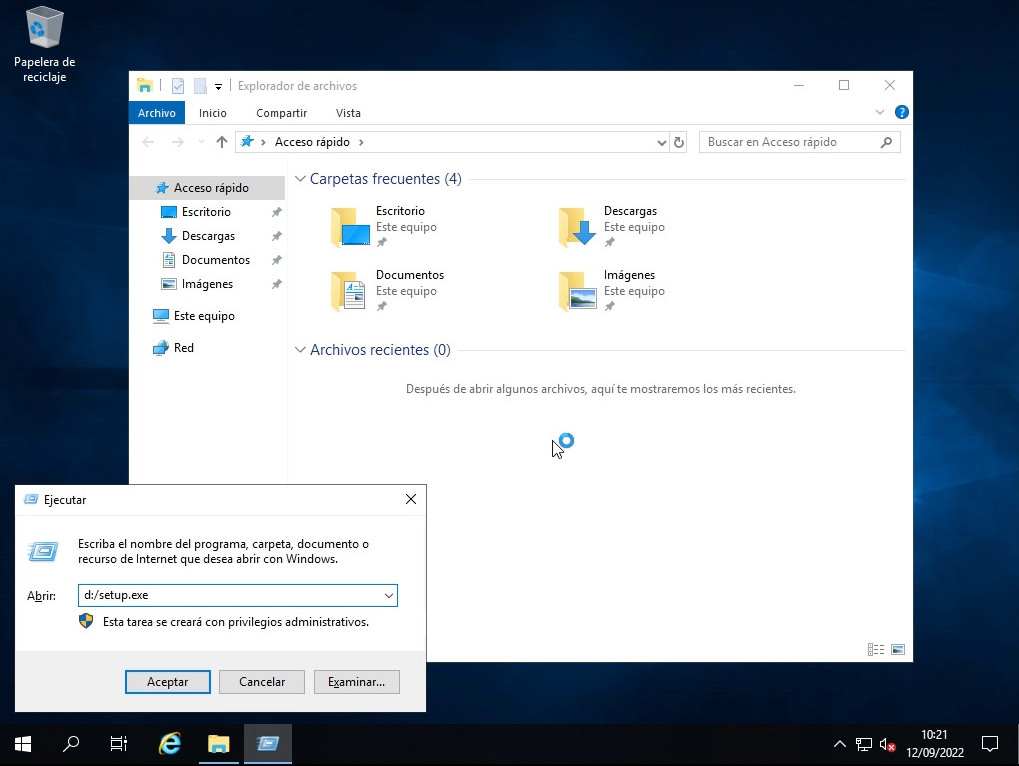This screenshot has width=1019, height=766.
Task: Switch to the Vista ribbon tab
Action: click(x=348, y=113)
